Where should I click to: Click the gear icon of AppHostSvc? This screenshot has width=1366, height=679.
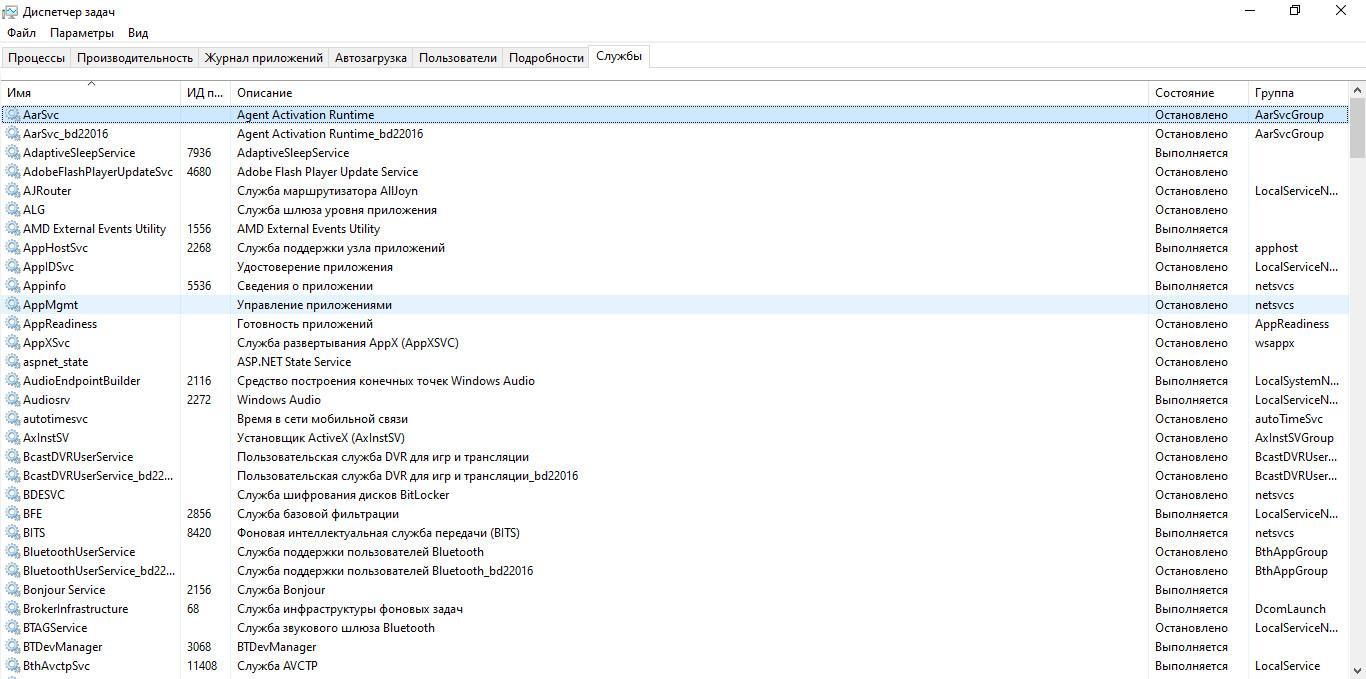[13, 248]
